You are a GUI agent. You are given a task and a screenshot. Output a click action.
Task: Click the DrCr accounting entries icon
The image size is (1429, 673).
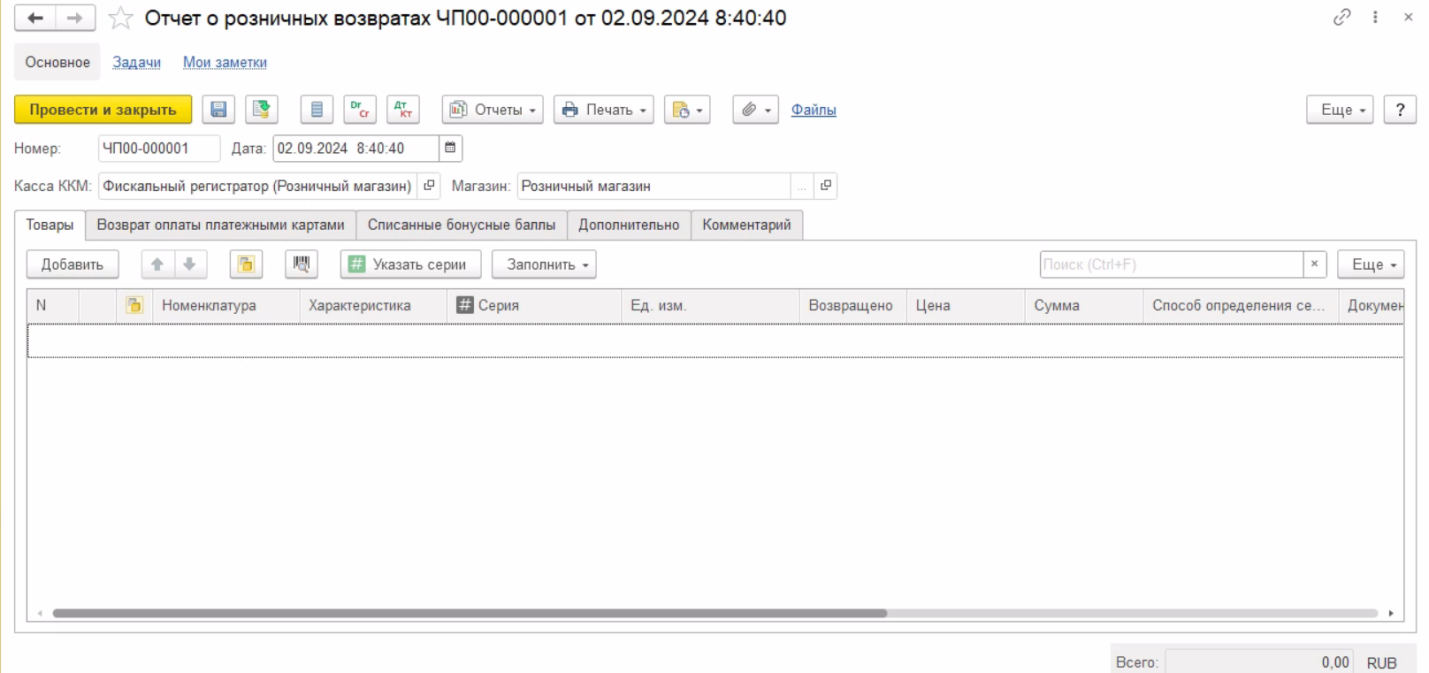359,110
